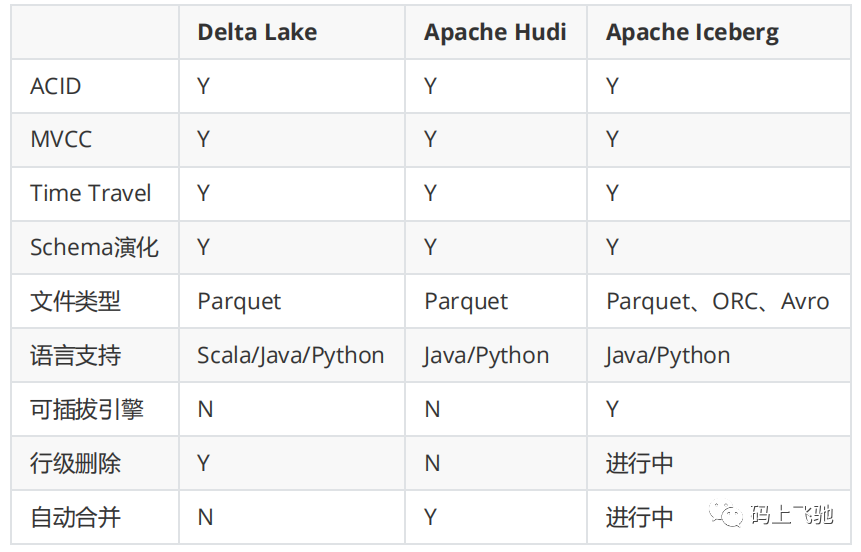Click 进行中 in the 行级删除 row

point(639,463)
